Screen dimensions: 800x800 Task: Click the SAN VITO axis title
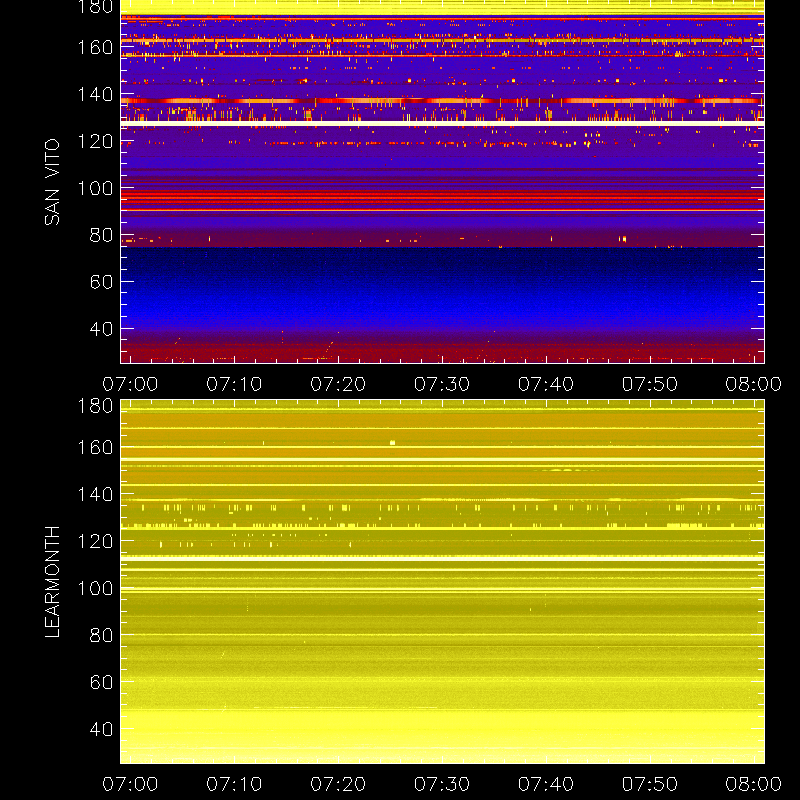coord(52,182)
